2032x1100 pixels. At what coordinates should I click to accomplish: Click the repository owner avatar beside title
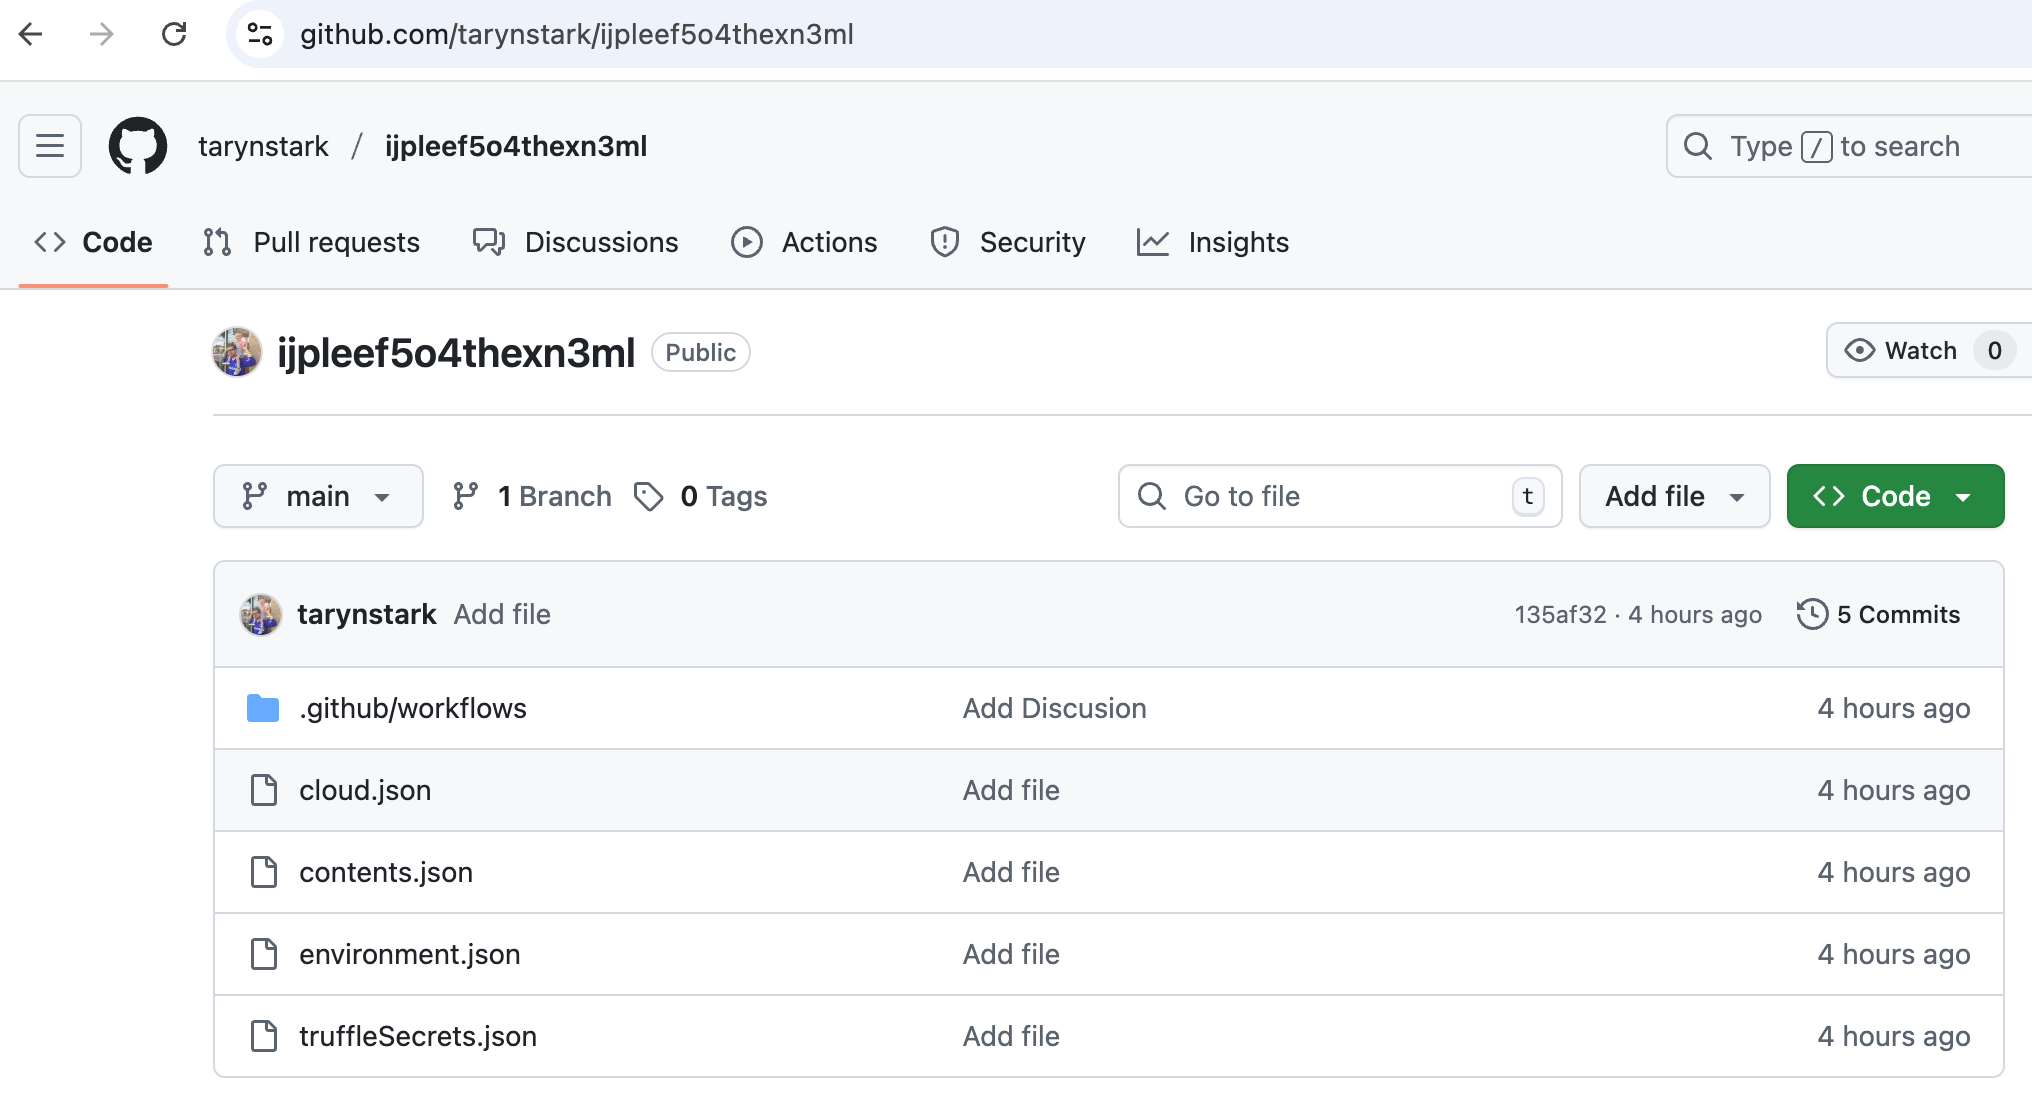(237, 352)
